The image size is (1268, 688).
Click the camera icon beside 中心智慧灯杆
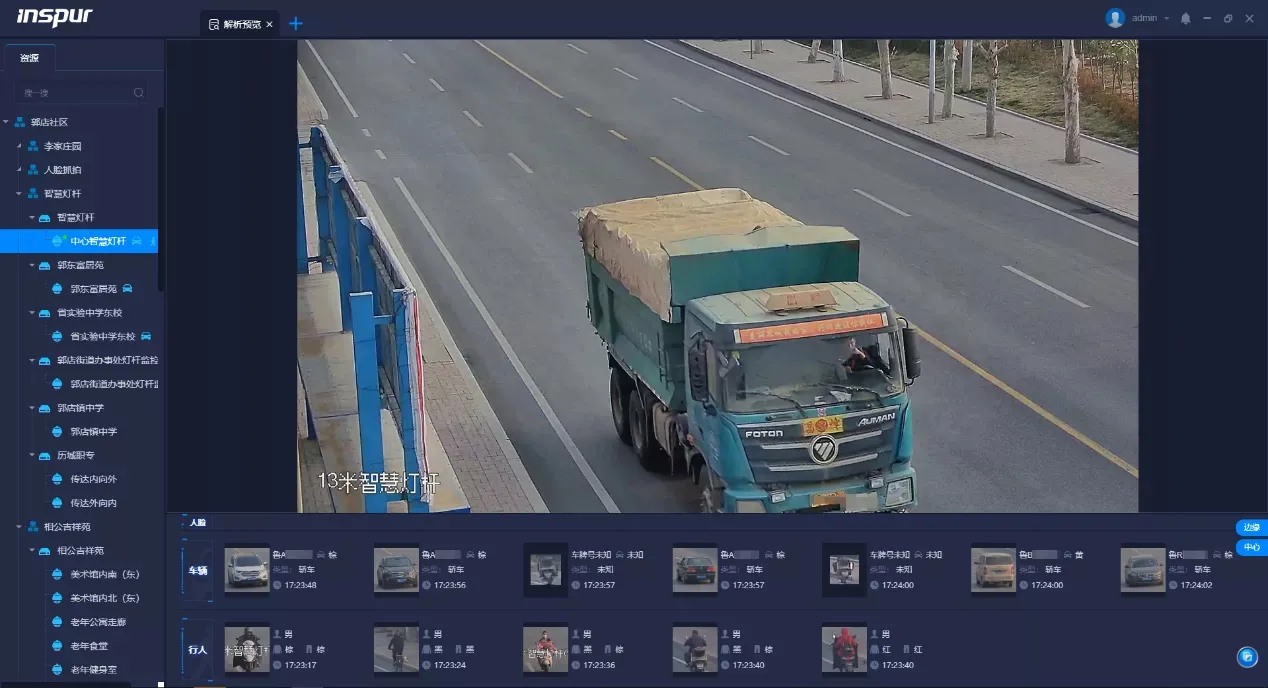(x=57, y=241)
